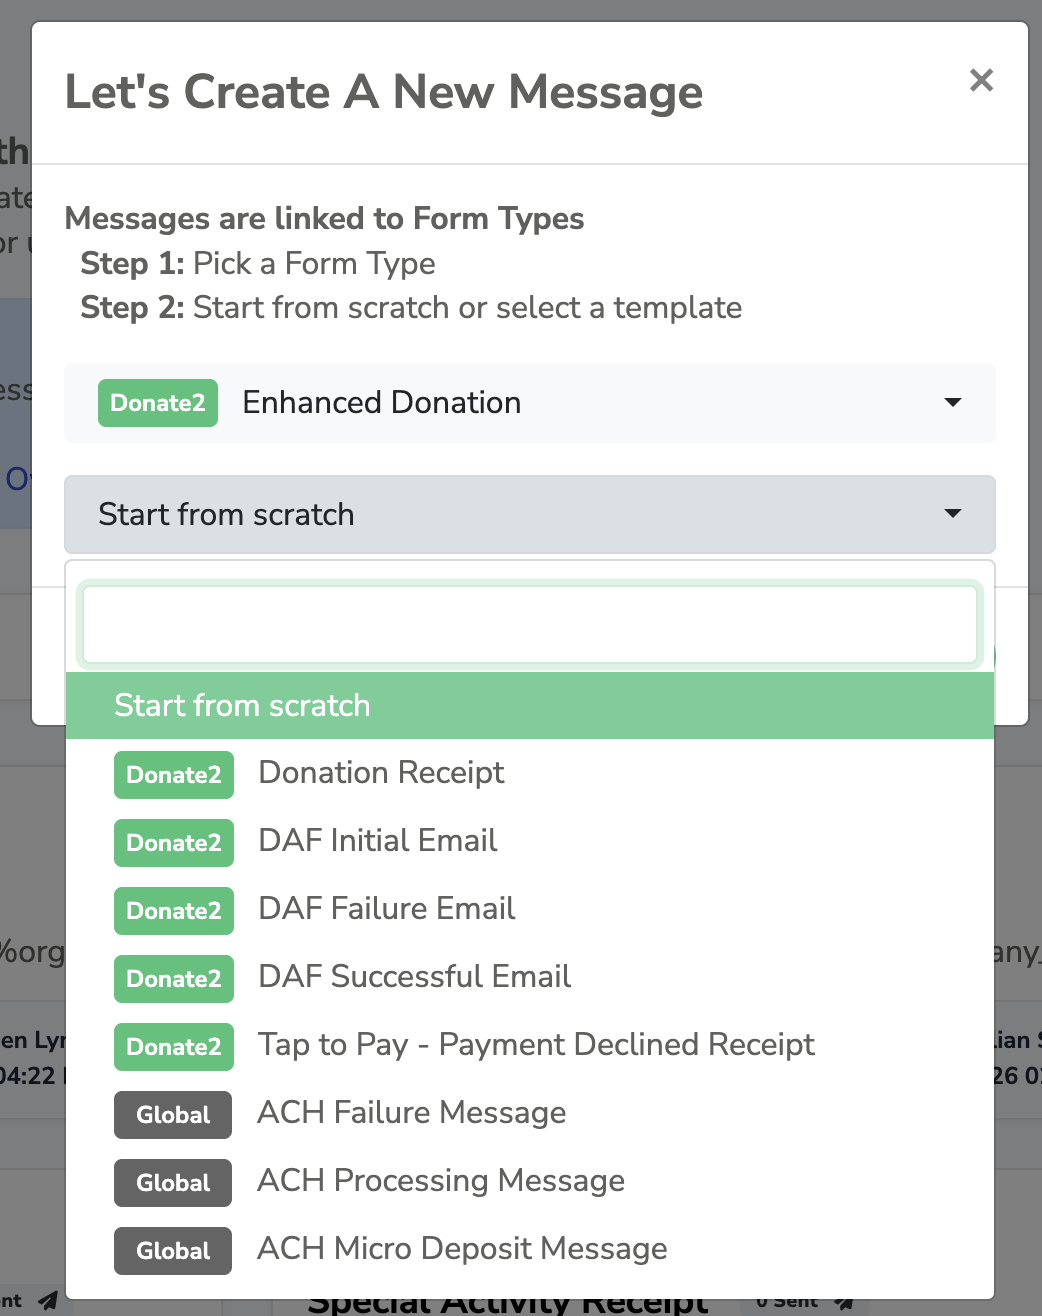The width and height of the screenshot is (1042, 1316).
Task: Open the Enhanced Donation form type dropdown
Action: coord(530,403)
